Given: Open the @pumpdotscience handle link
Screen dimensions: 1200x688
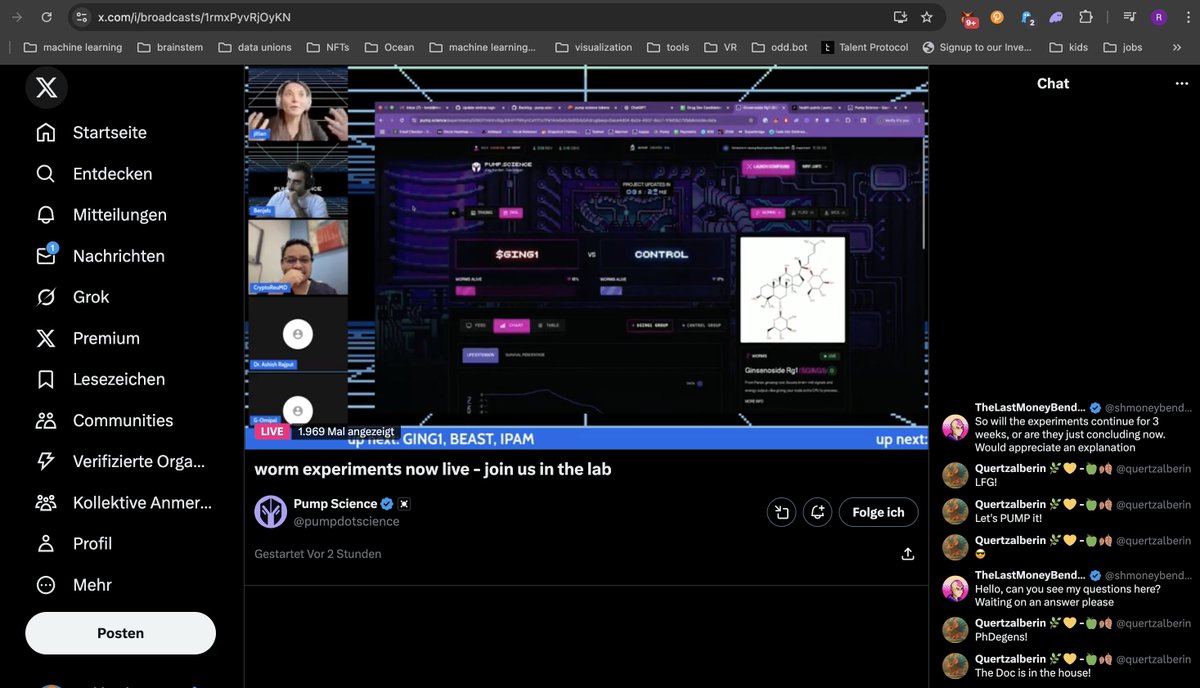Looking at the screenshot, I should (x=347, y=521).
